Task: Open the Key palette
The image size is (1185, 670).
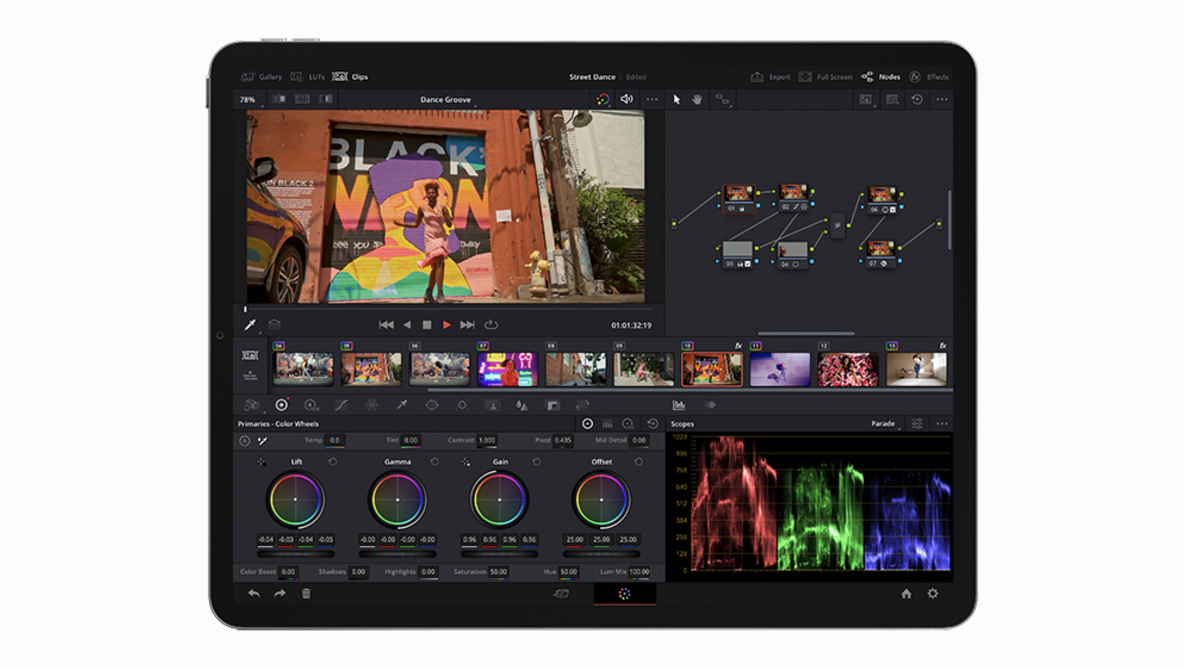Action: (x=552, y=405)
